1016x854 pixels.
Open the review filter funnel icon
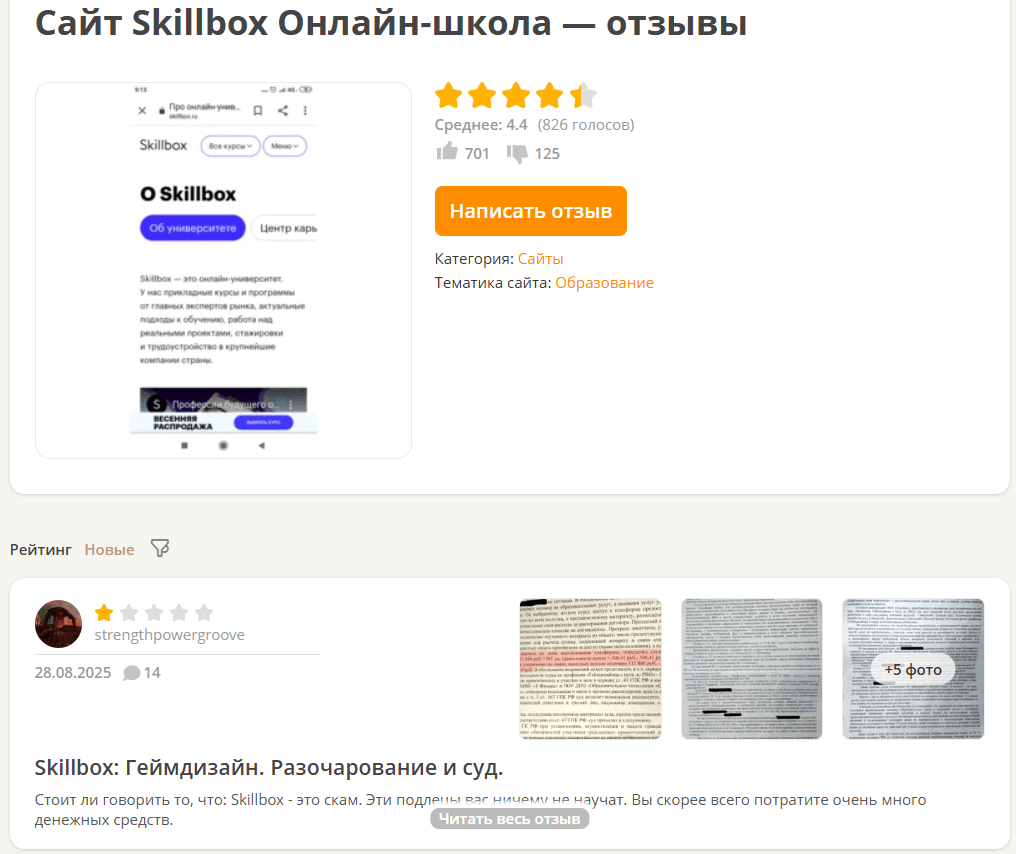160,548
